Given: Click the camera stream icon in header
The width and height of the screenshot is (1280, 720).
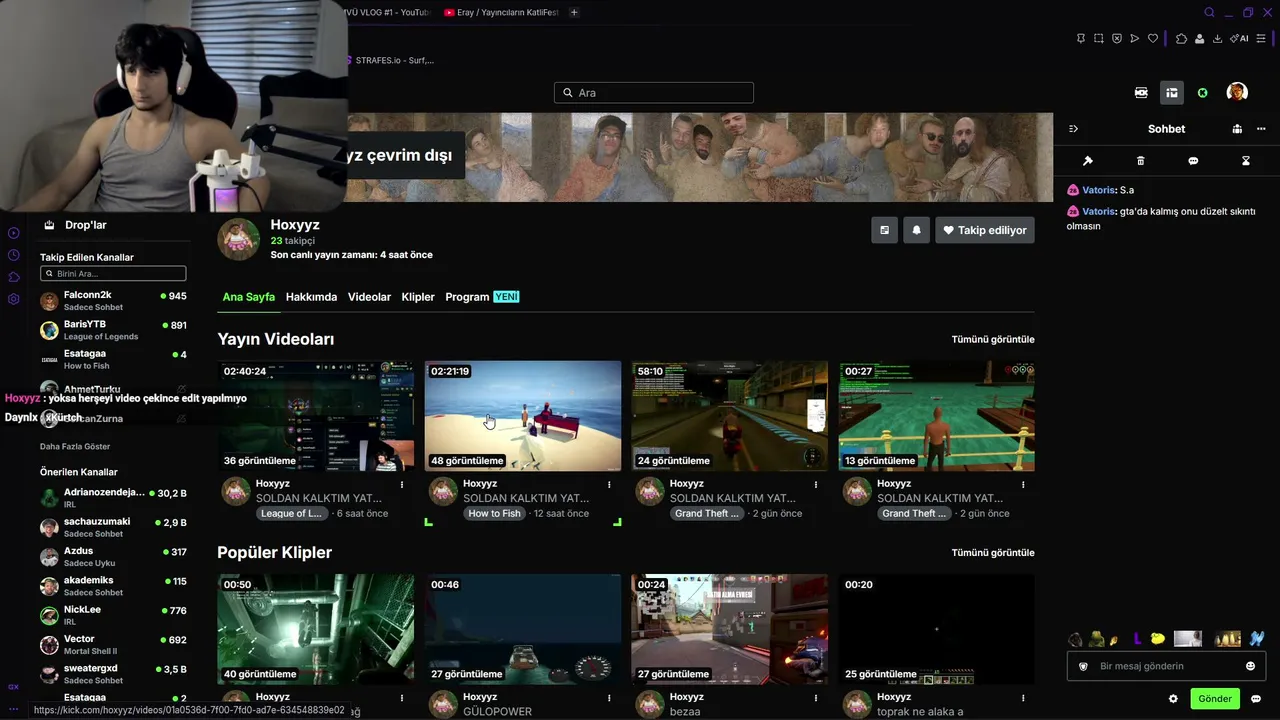Looking at the screenshot, I should (x=1141, y=93).
